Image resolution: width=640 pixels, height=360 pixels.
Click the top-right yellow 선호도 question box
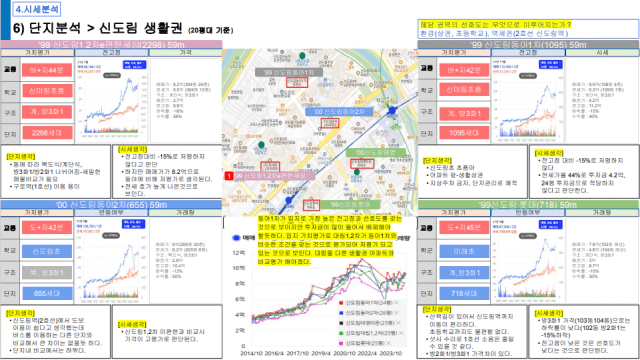[528, 29]
